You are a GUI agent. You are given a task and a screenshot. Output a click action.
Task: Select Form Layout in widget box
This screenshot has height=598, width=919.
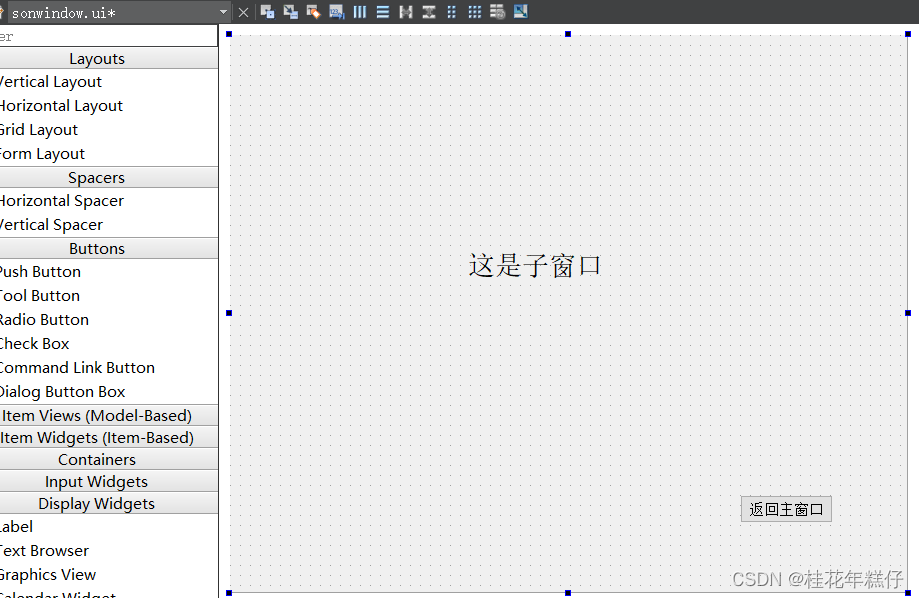pos(108,154)
